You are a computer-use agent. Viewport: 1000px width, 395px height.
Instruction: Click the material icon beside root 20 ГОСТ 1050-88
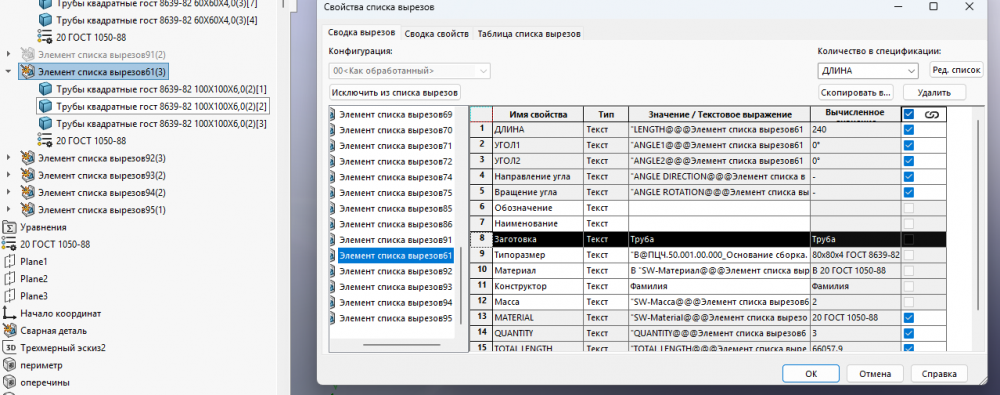[x=10, y=244]
